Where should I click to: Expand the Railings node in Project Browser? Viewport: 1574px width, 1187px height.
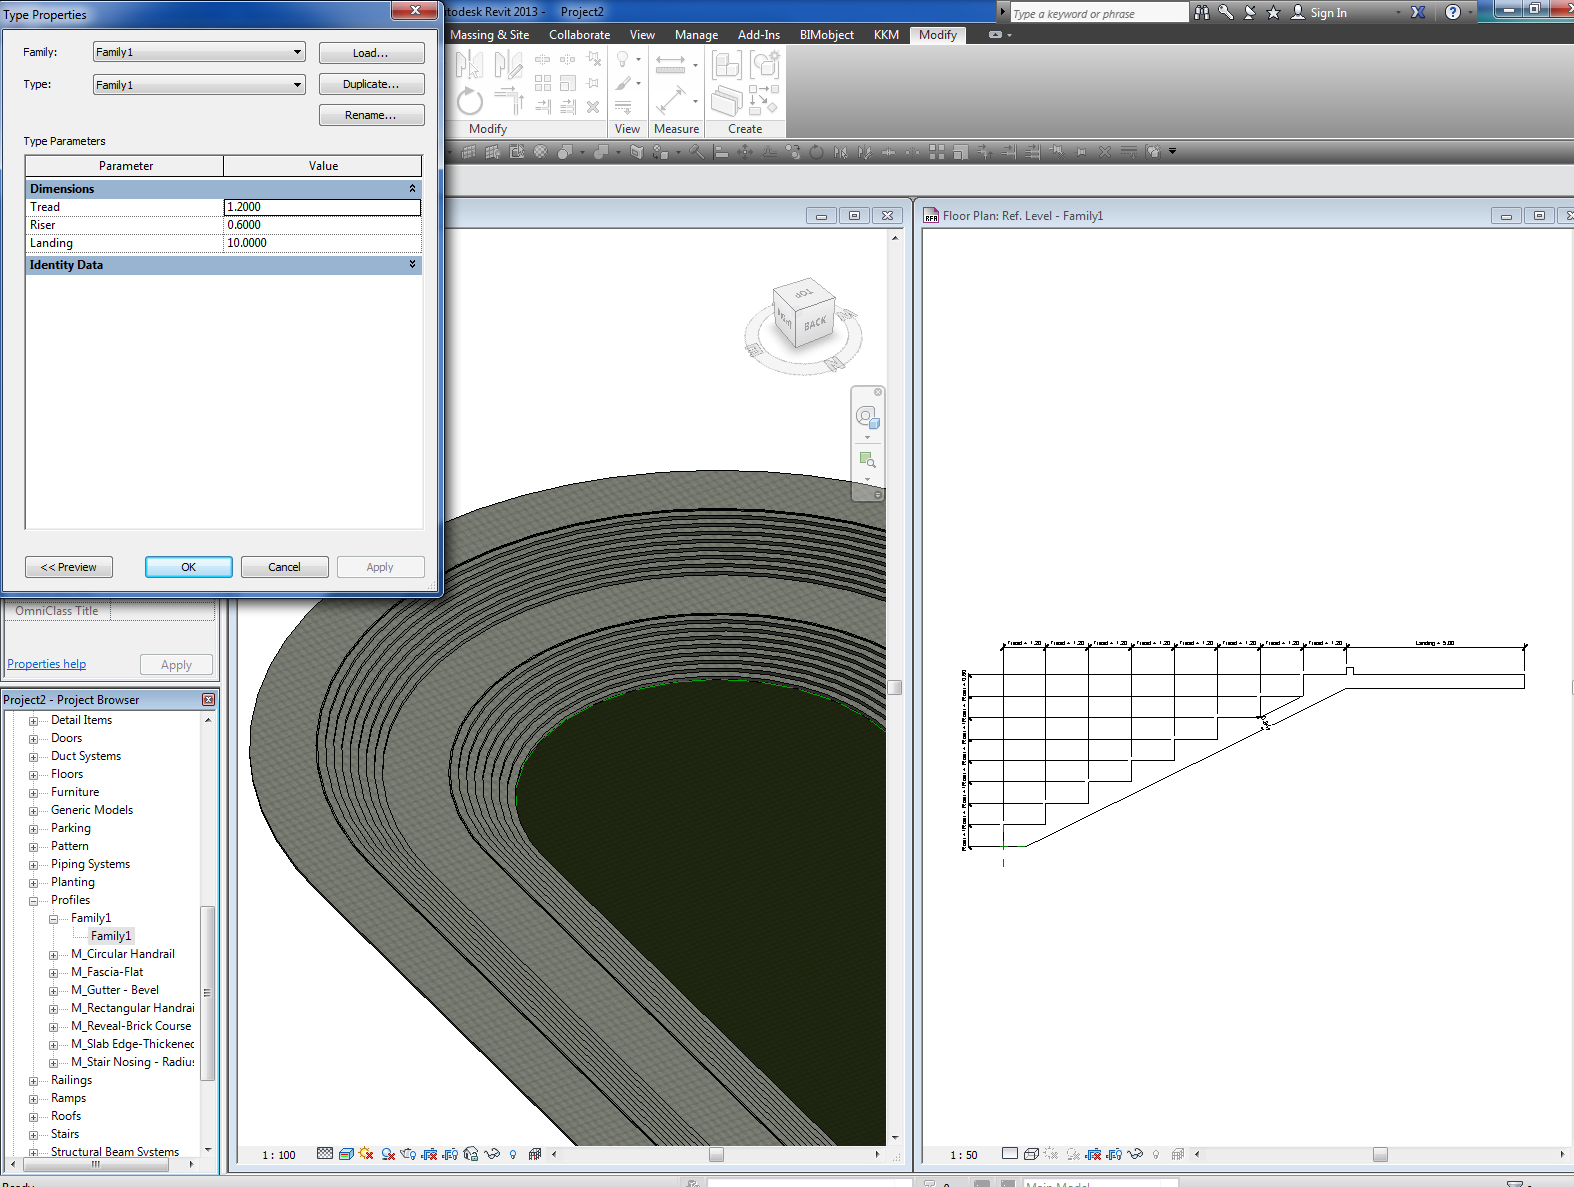coord(33,1081)
